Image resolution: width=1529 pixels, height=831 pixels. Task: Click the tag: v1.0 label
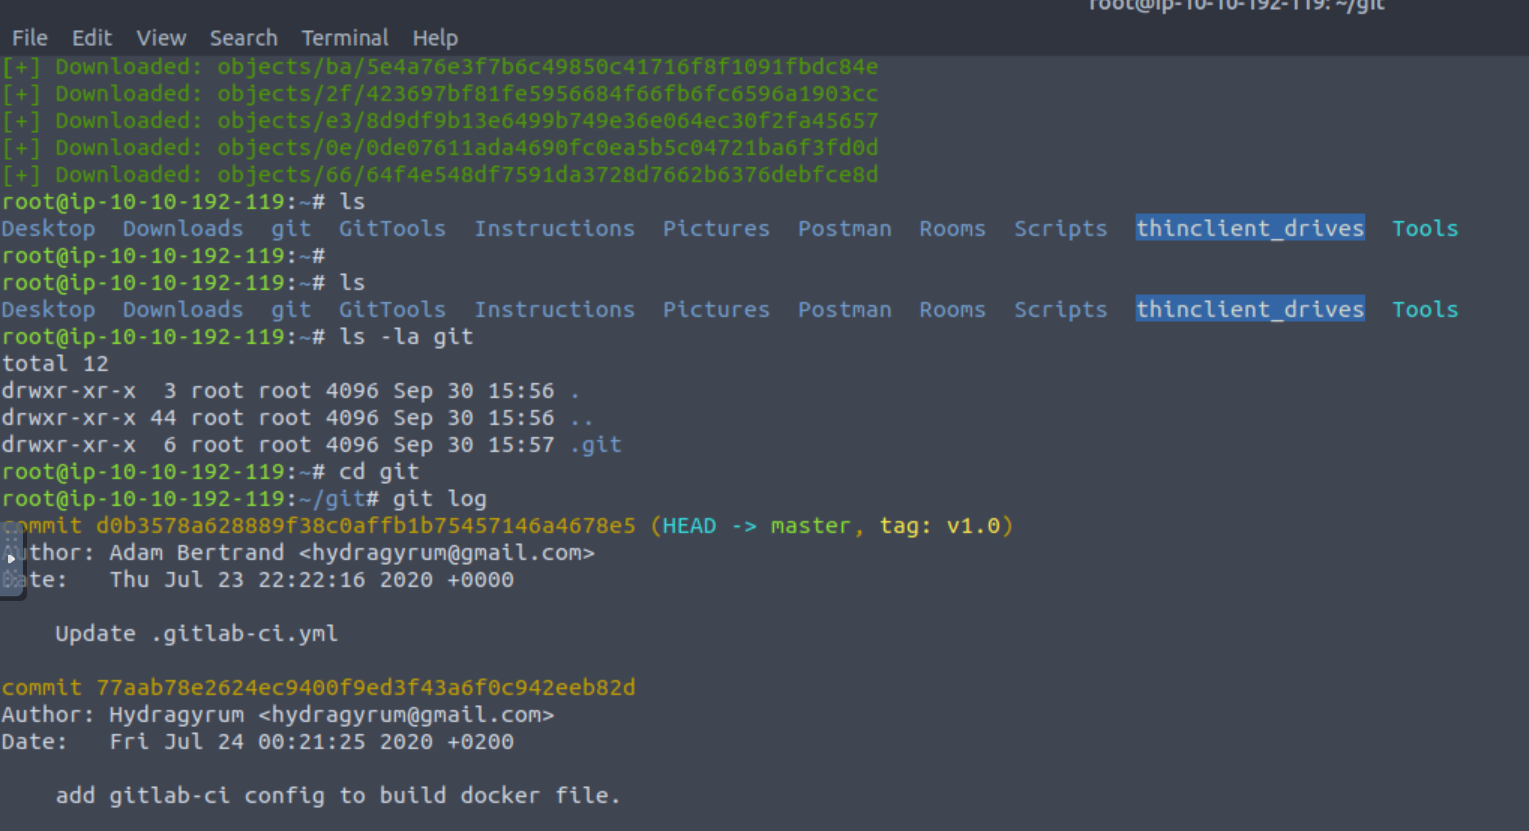940,526
